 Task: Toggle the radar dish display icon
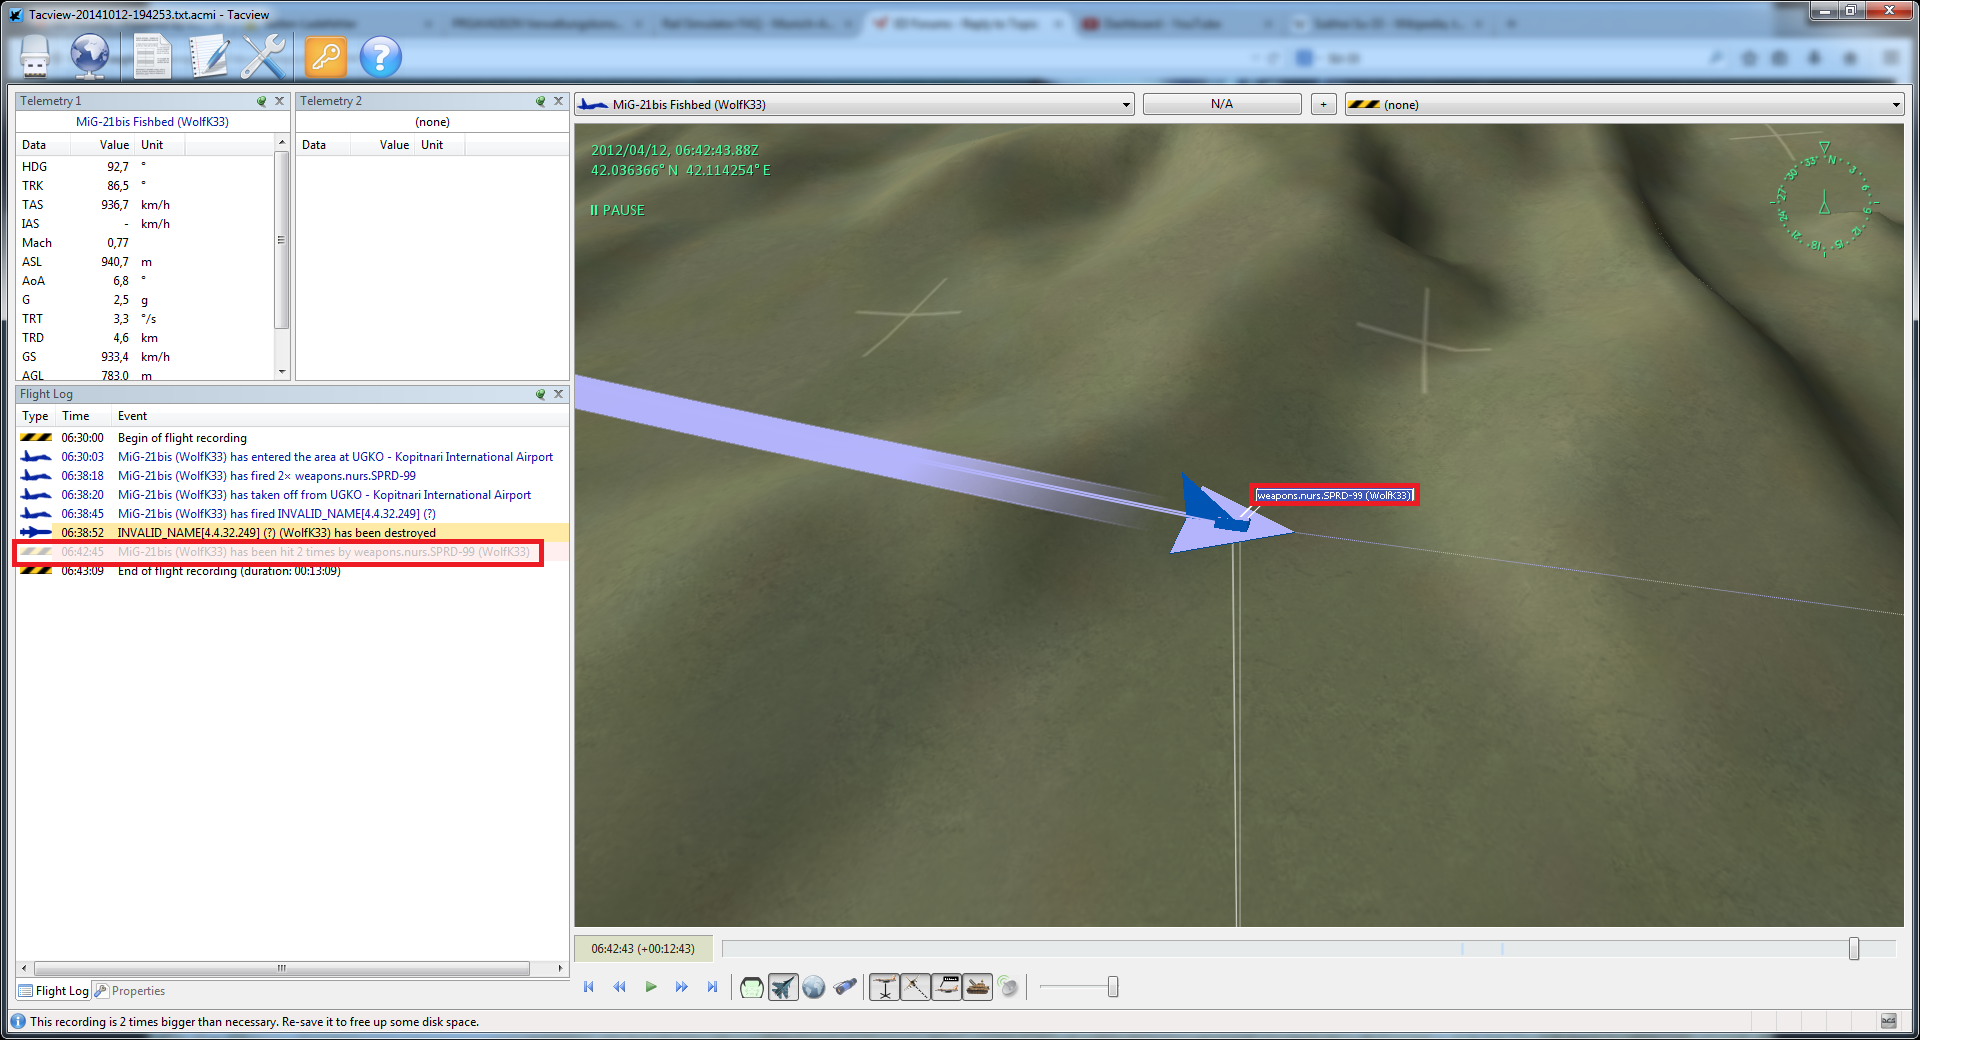1008,988
